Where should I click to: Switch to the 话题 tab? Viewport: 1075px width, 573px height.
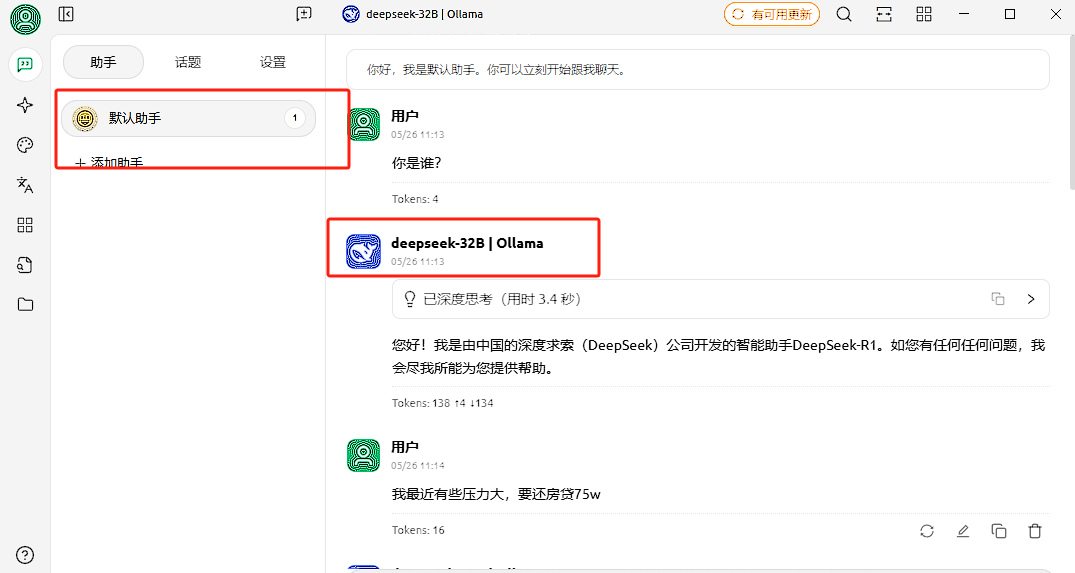click(x=188, y=62)
